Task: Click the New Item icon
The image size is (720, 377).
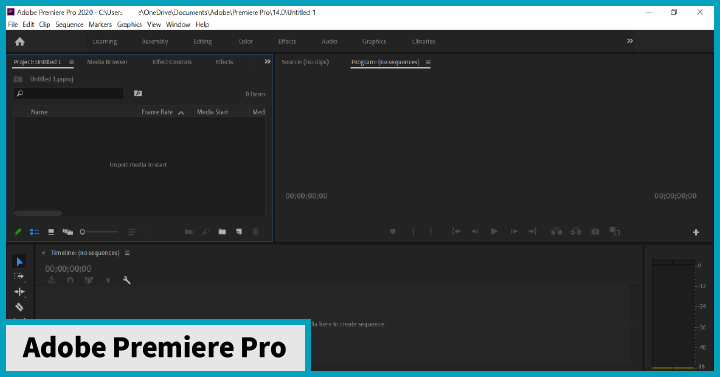Action: click(x=239, y=232)
